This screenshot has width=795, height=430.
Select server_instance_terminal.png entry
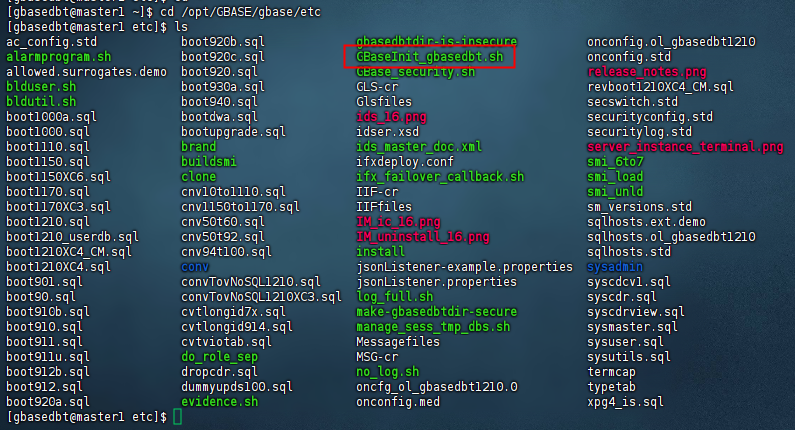tap(685, 147)
